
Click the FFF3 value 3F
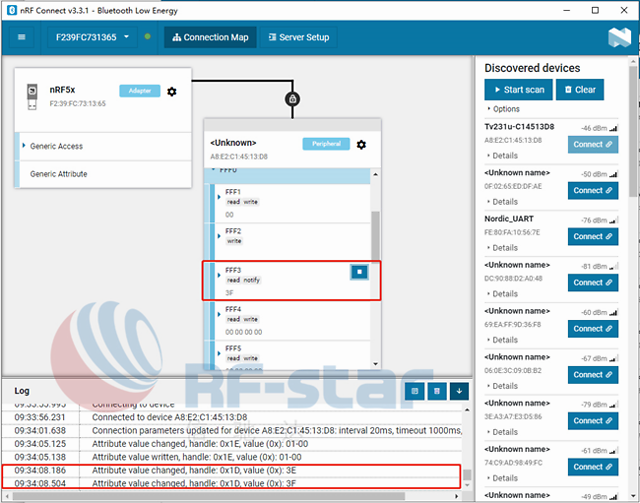click(229, 293)
